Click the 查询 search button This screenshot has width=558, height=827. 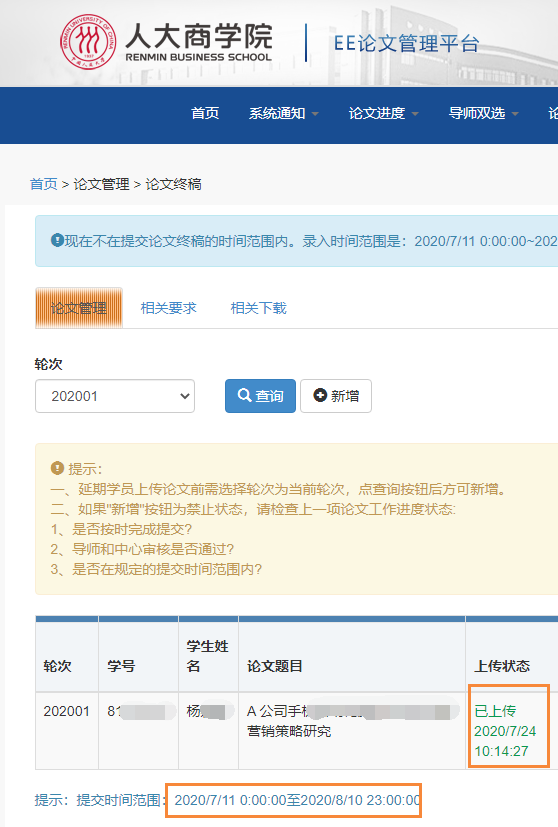click(261, 396)
